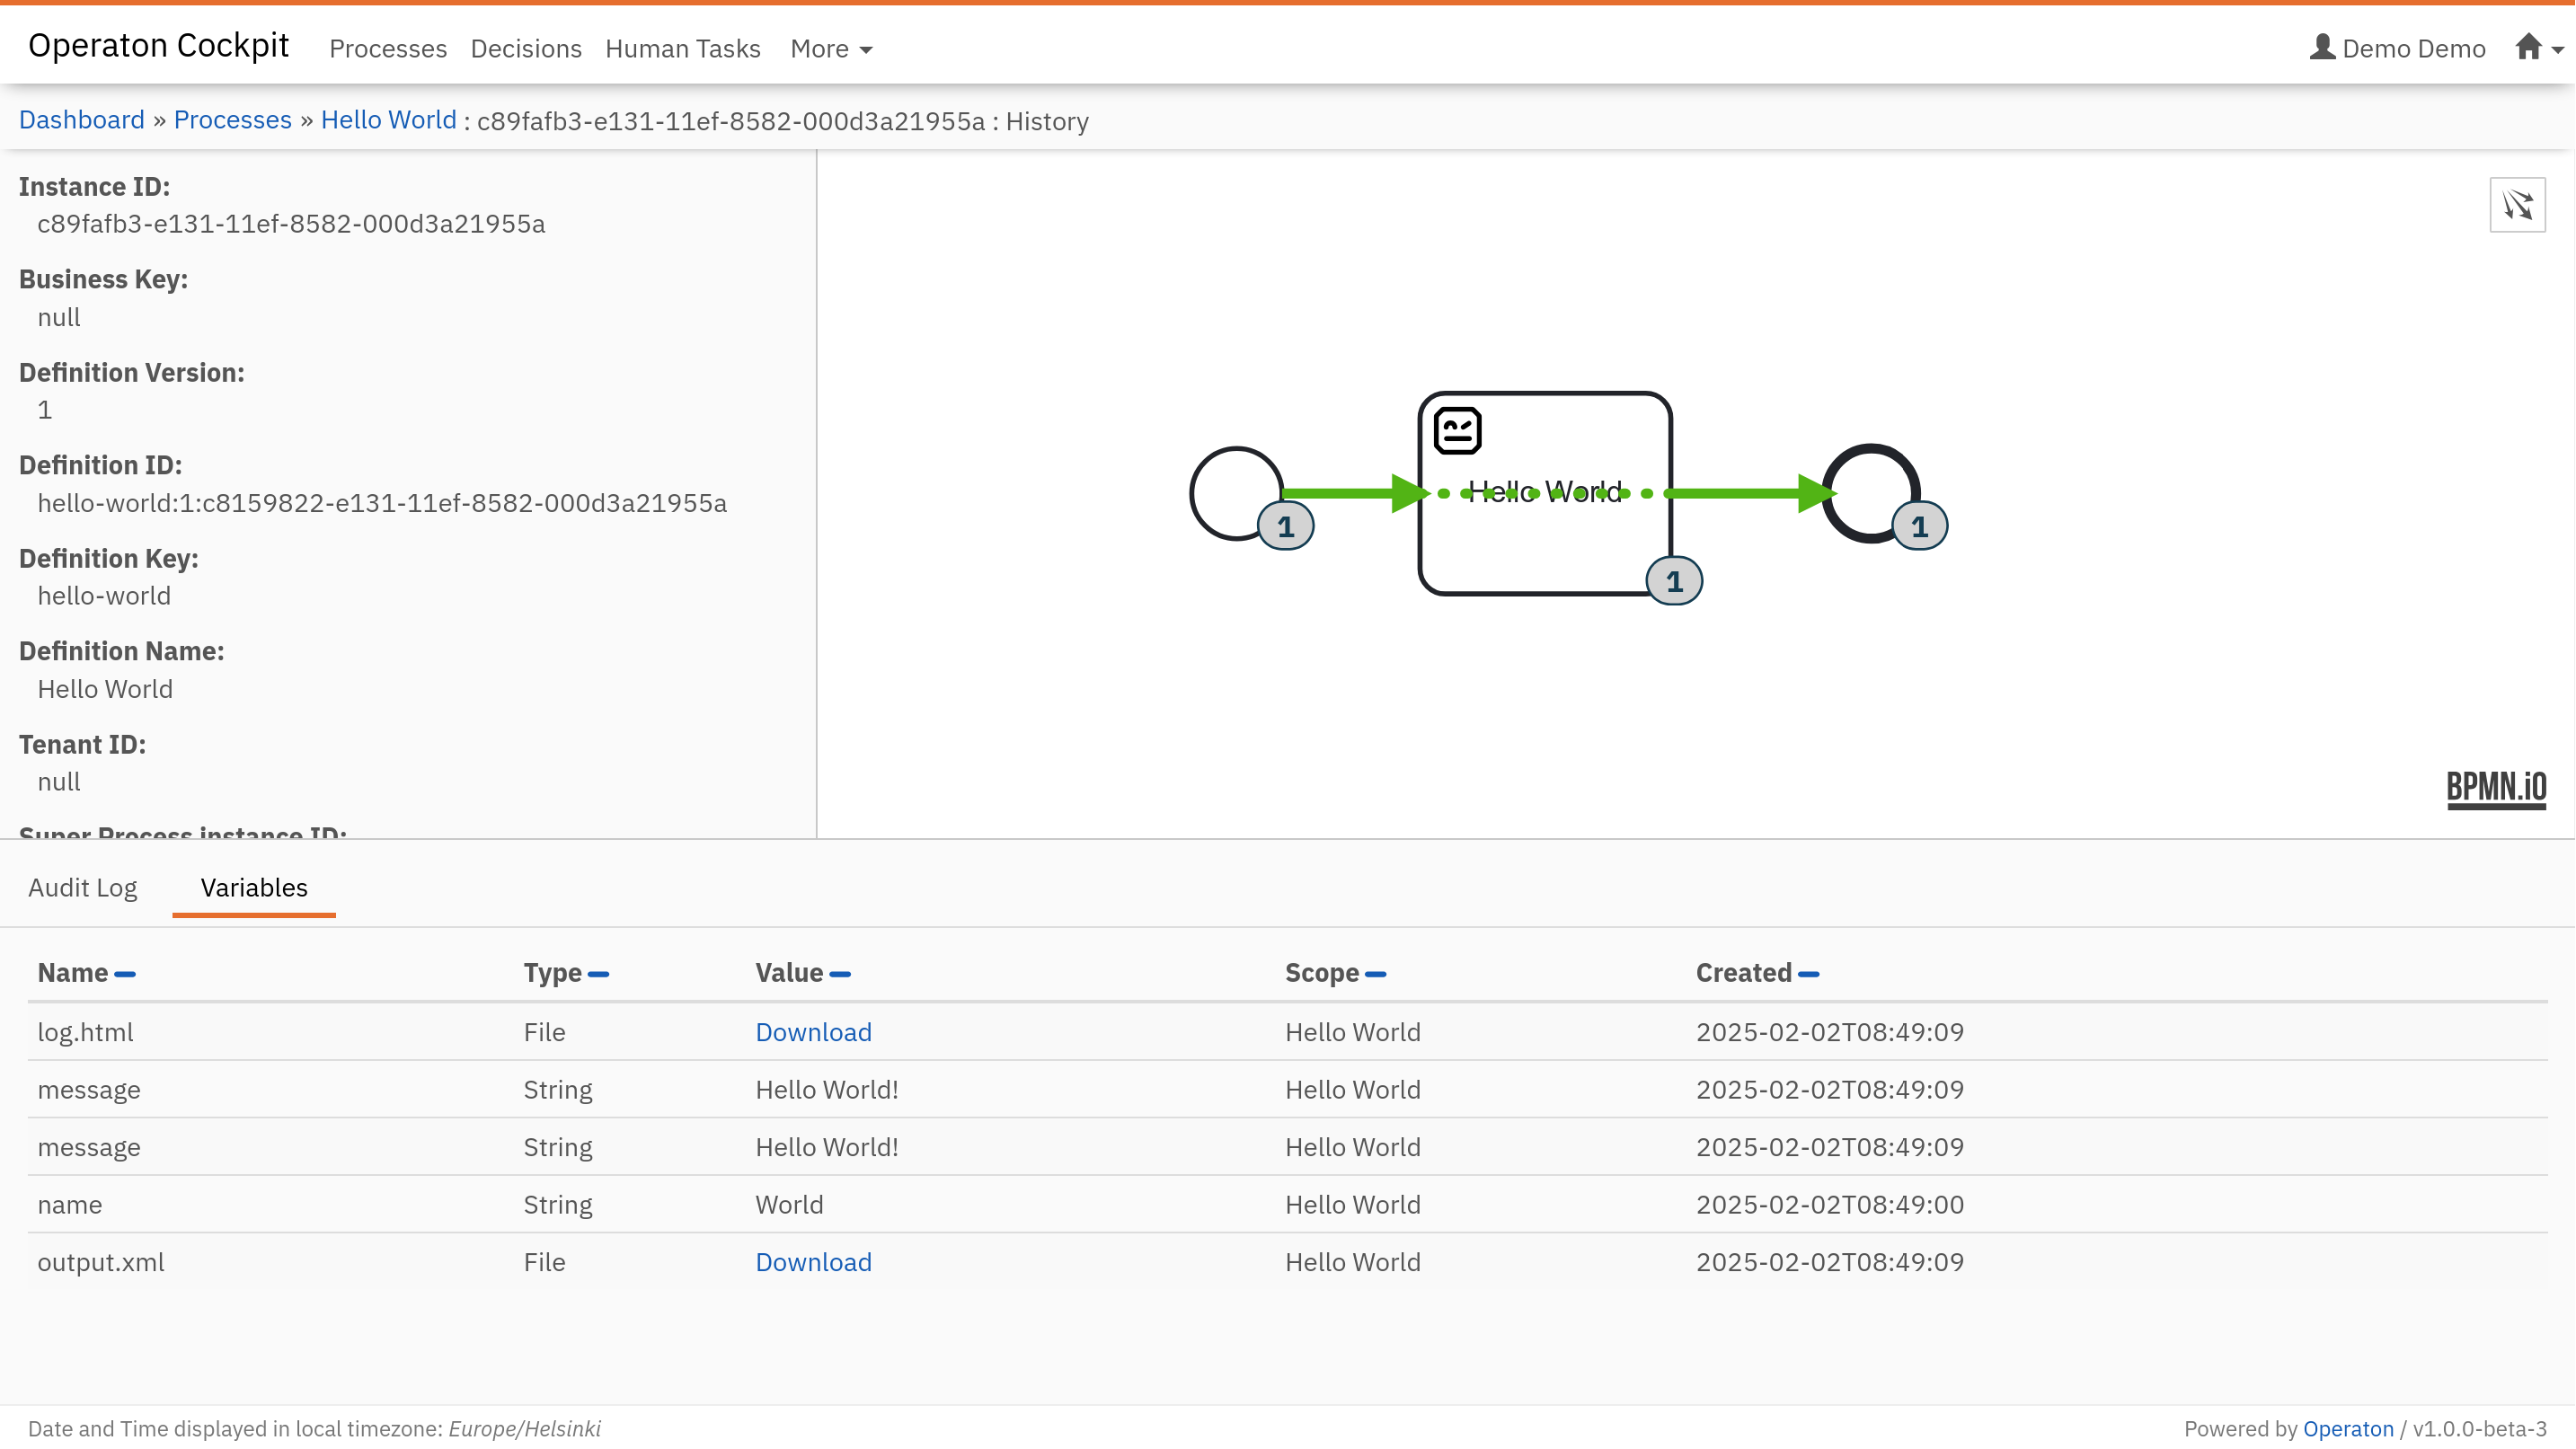Screen dimensions: 2576x1449
Task: Go to Processes breadcrumb link
Action: [233, 120]
